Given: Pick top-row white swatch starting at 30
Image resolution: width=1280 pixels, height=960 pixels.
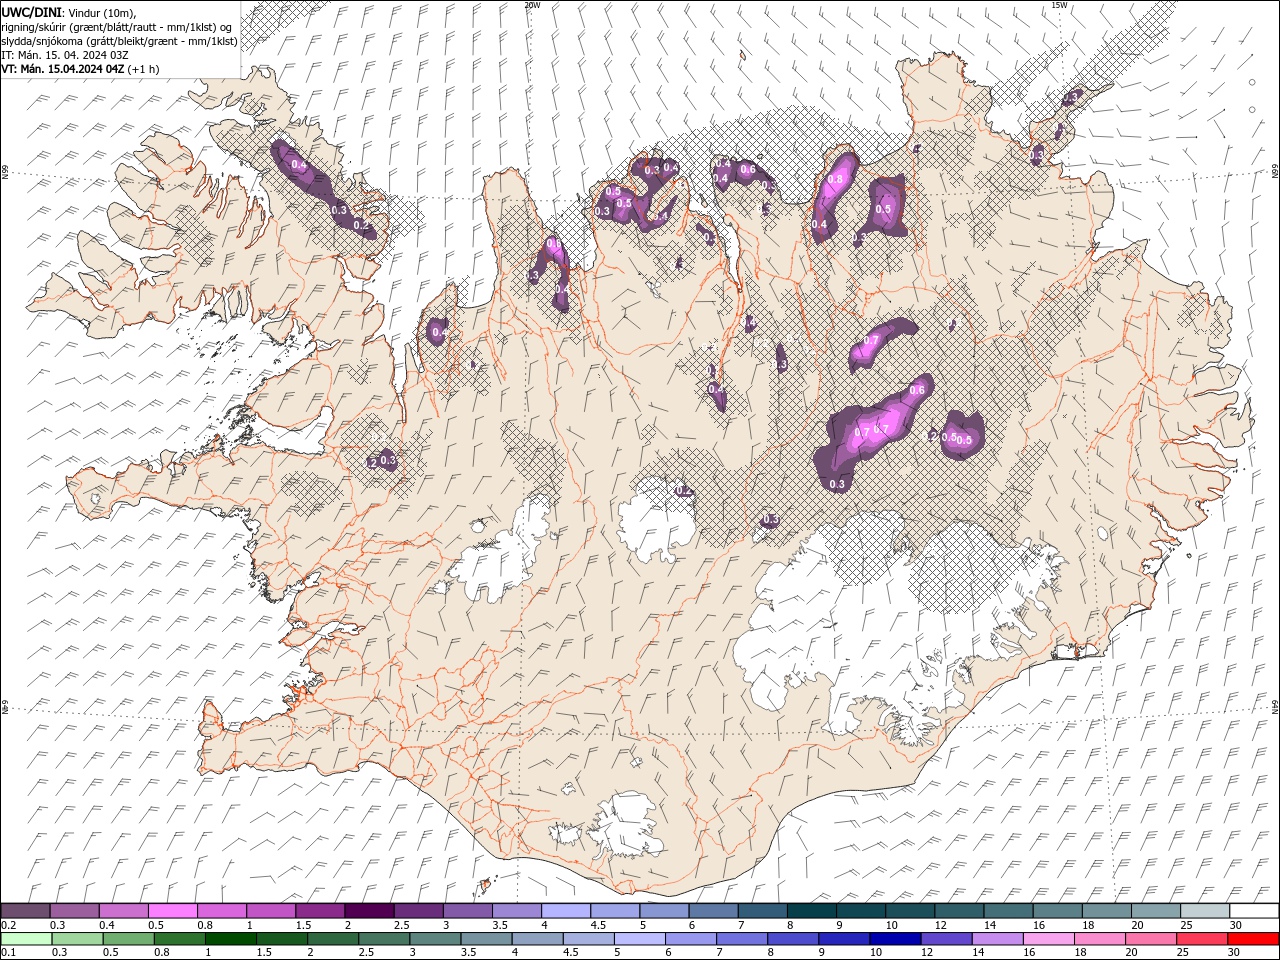Looking at the screenshot, I should point(1255,911).
